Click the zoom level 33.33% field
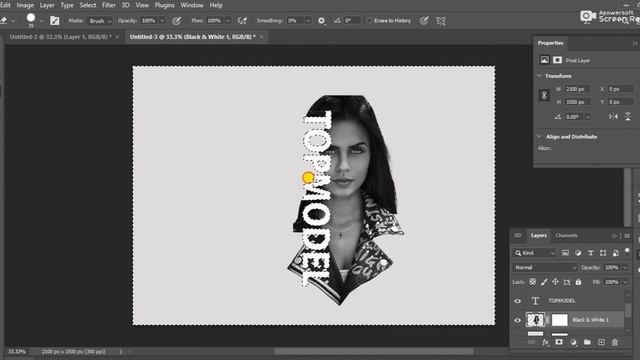 17,351
